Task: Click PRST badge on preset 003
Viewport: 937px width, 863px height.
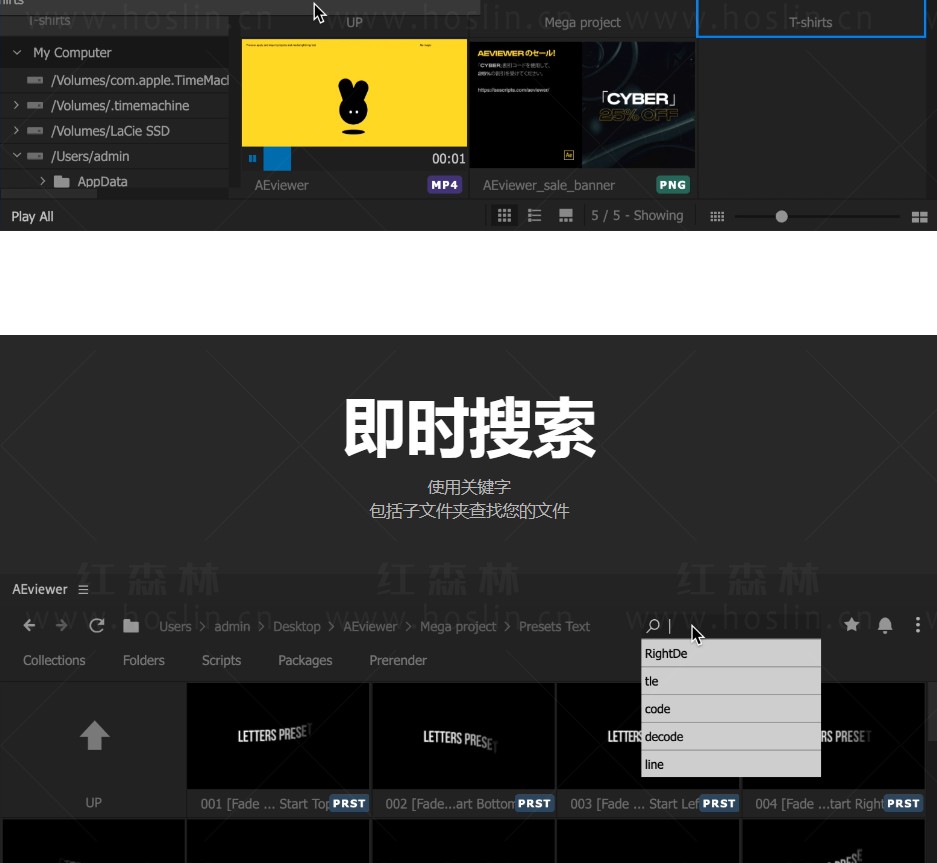Action: tap(719, 804)
